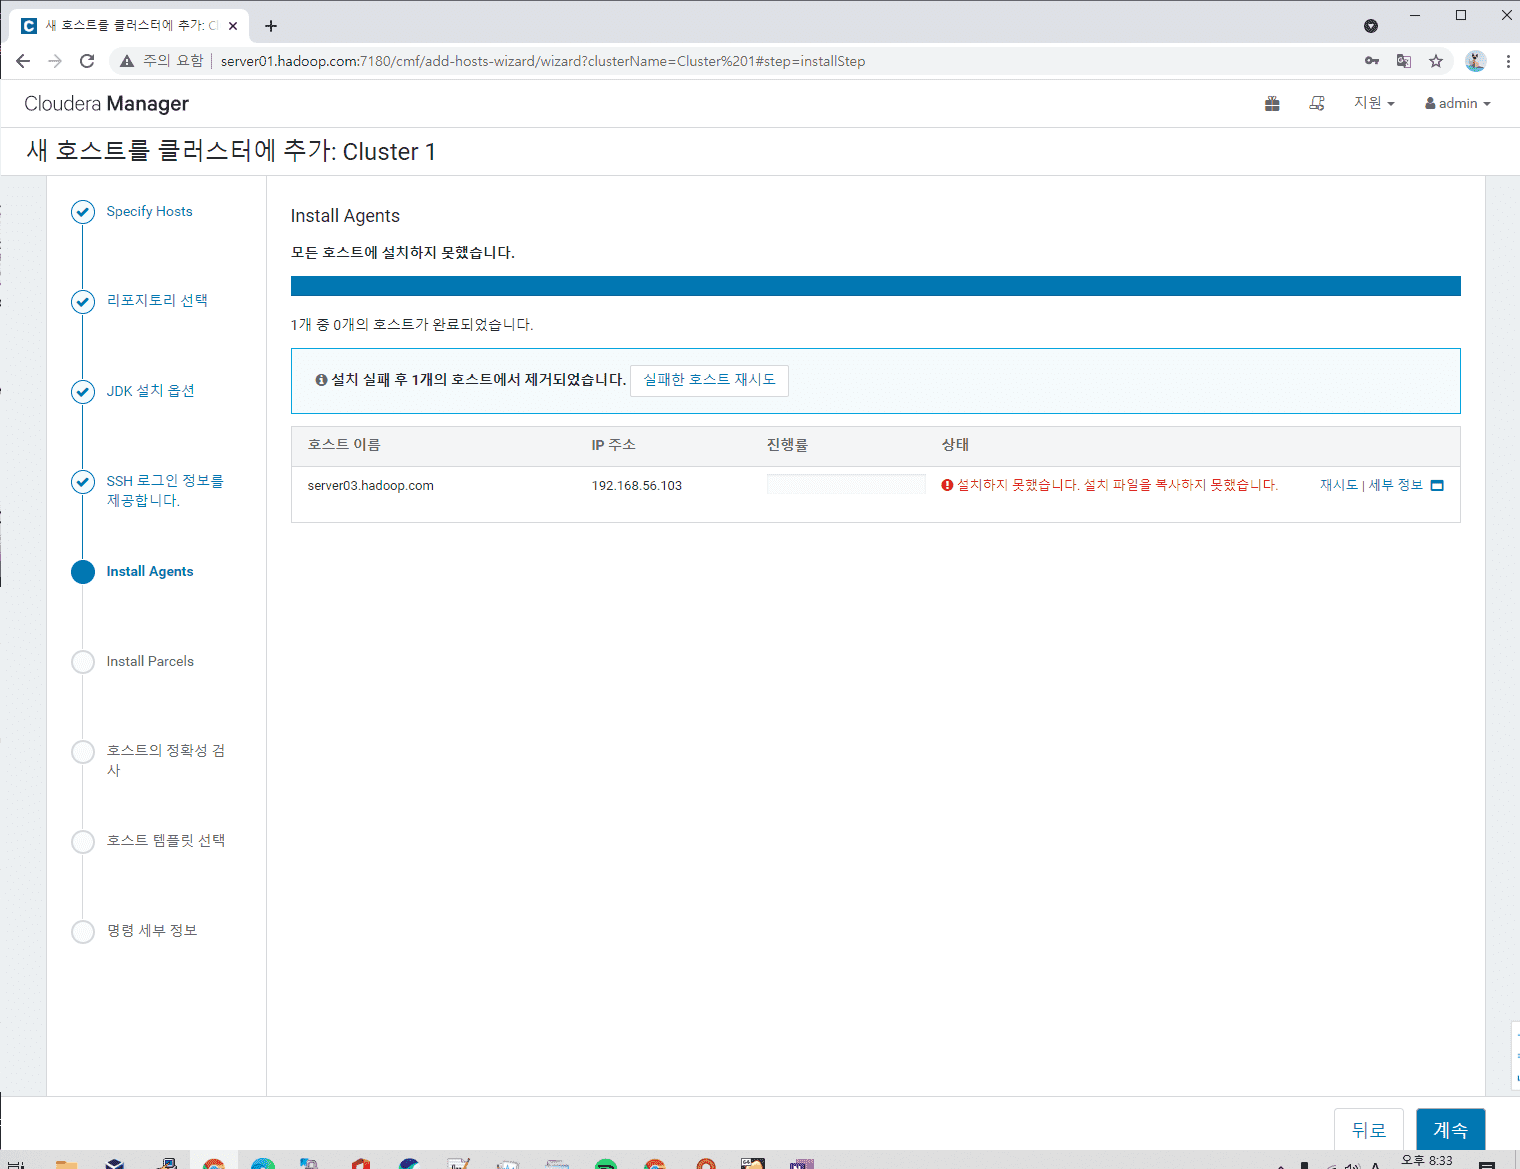This screenshot has width=1520, height=1169.
Task: Click the 실패한 호스트 재시도 button
Action: (x=709, y=380)
